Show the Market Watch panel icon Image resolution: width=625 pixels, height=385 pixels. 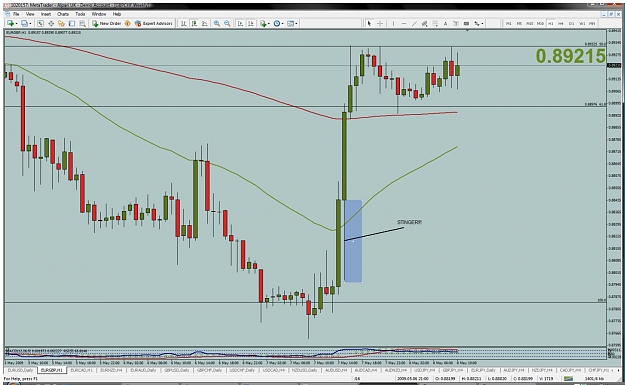click(40, 24)
